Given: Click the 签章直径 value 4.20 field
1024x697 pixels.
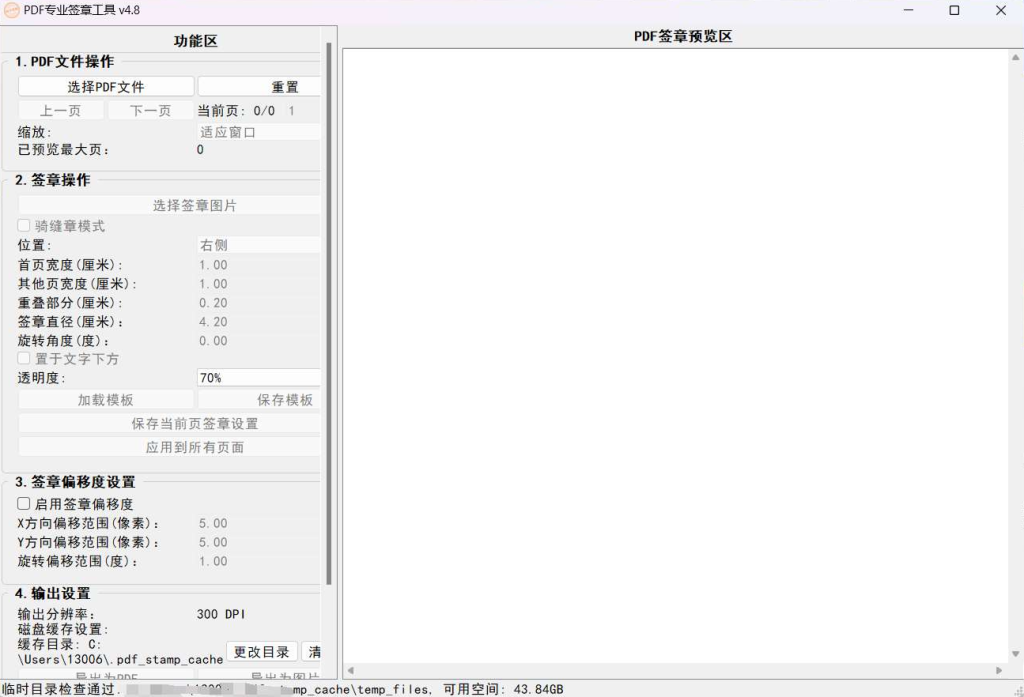Looking at the screenshot, I should coord(259,321).
